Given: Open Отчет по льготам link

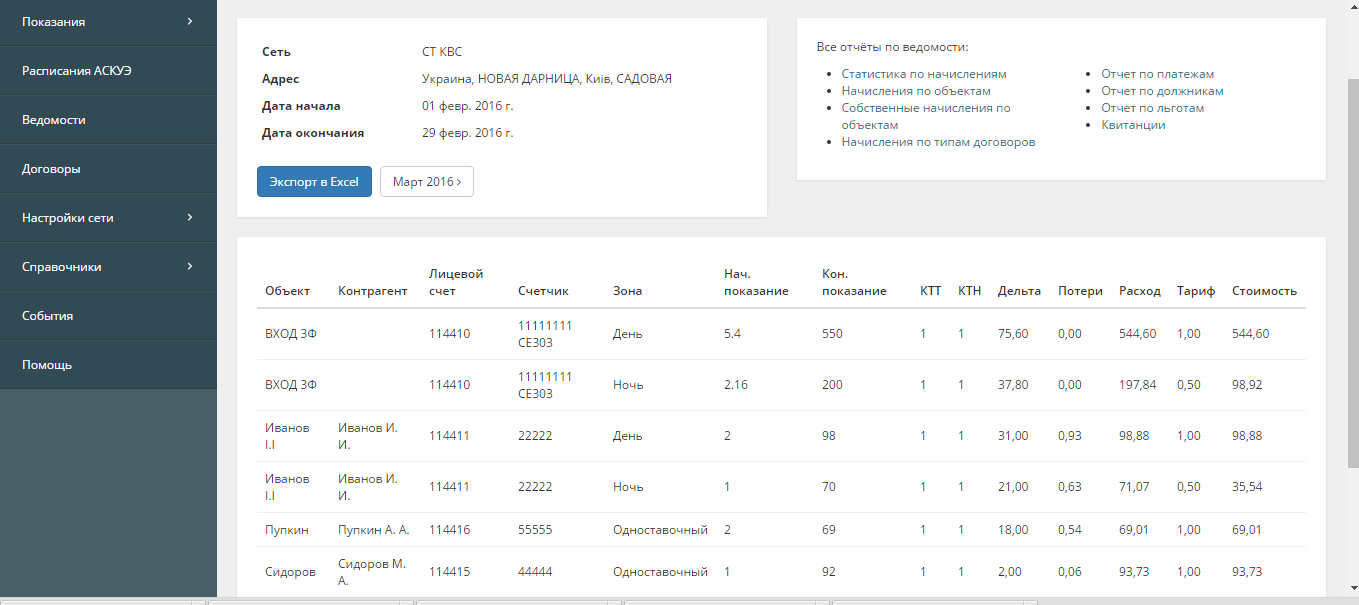Looking at the screenshot, I should (x=1152, y=108).
